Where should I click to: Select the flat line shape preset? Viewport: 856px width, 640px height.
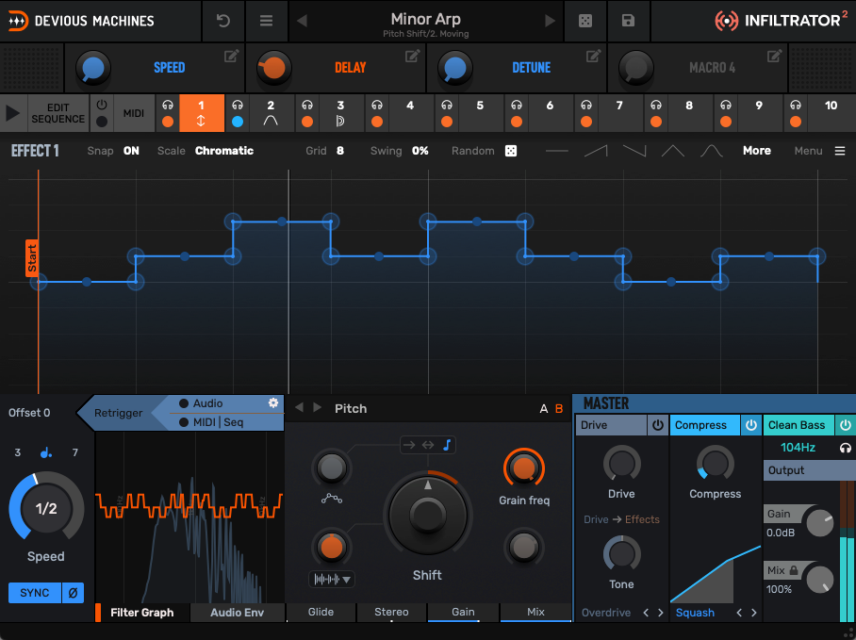click(x=557, y=151)
